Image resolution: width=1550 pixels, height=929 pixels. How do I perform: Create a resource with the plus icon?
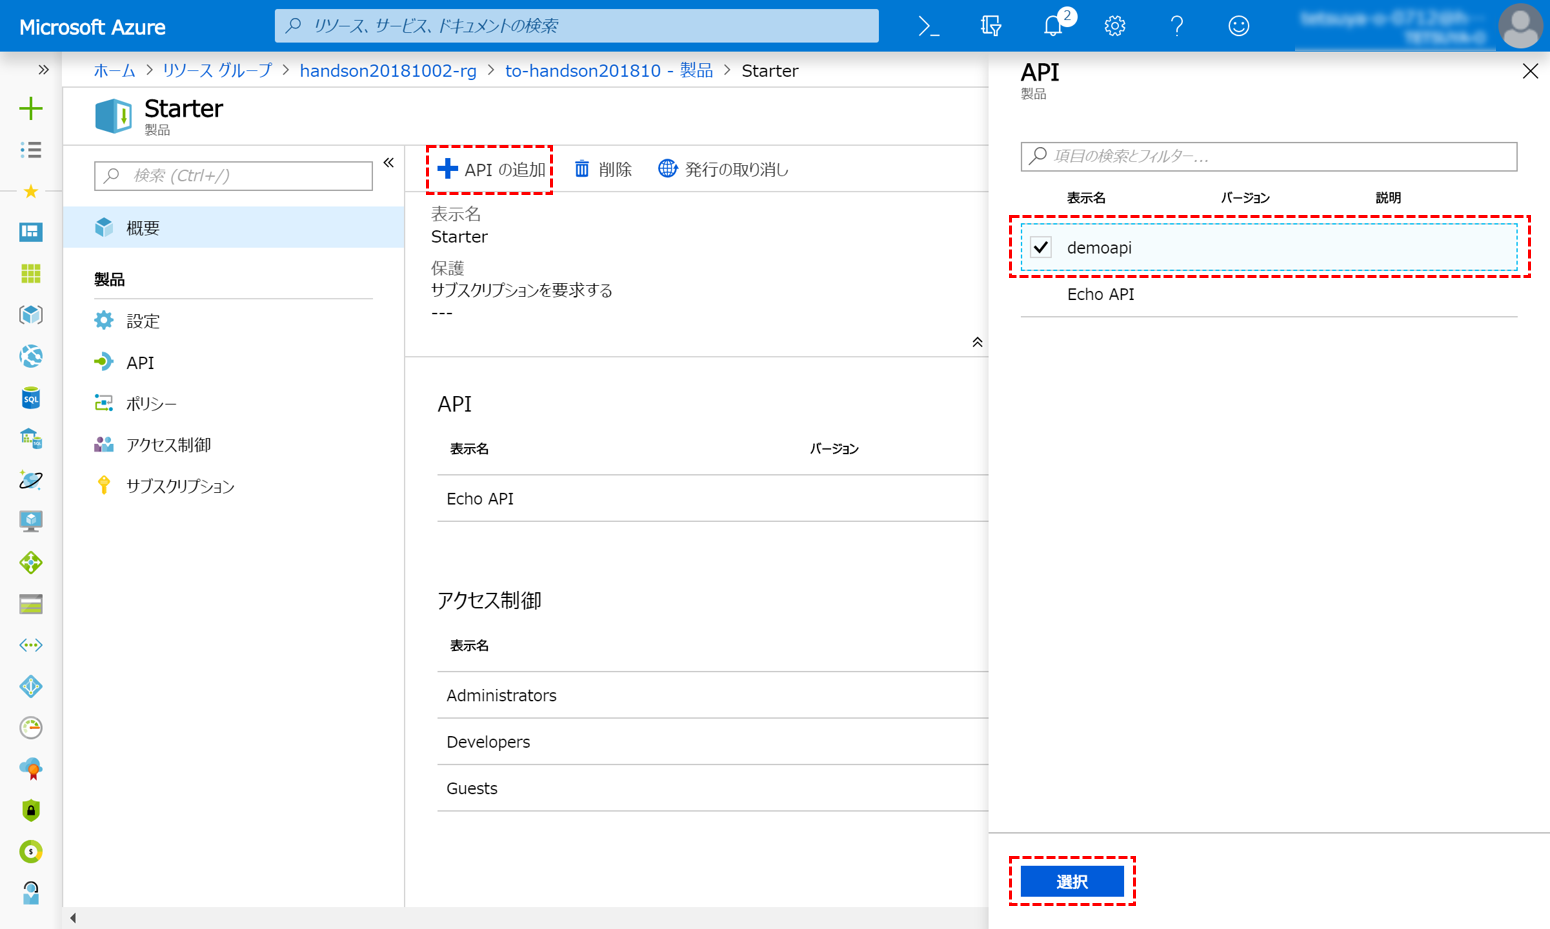tap(31, 108)
